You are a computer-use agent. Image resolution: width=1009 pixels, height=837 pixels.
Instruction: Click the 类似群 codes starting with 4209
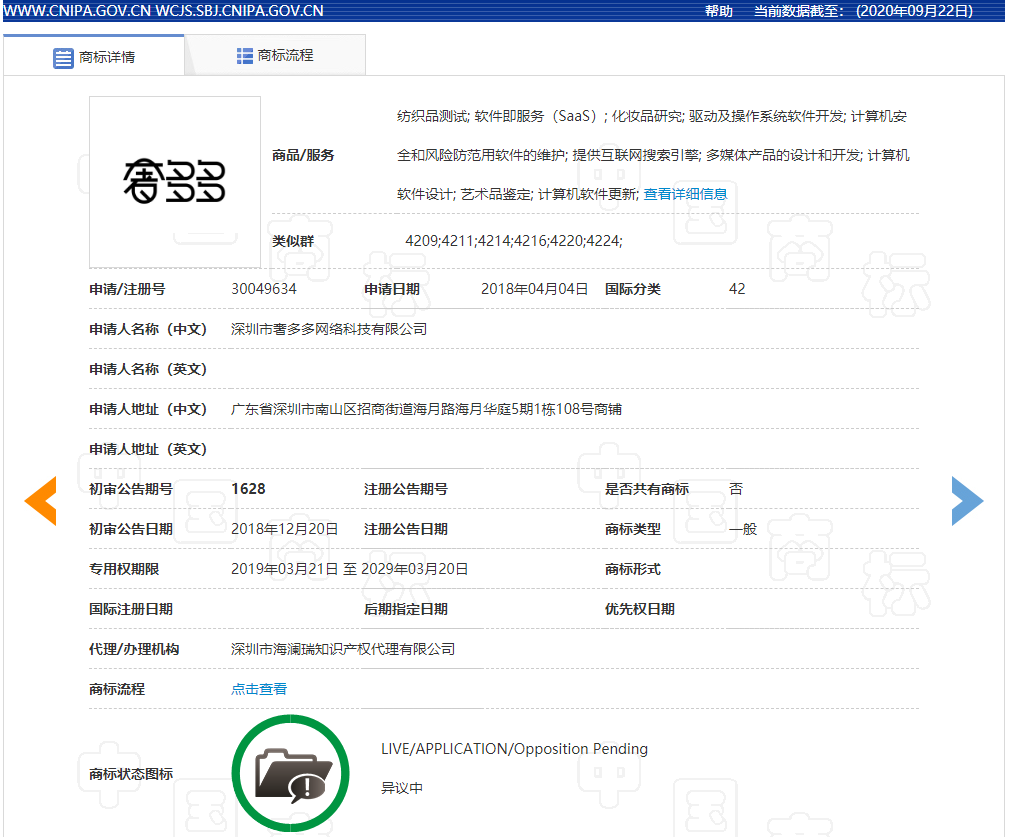pyautogui.click(x=513, y=241)
